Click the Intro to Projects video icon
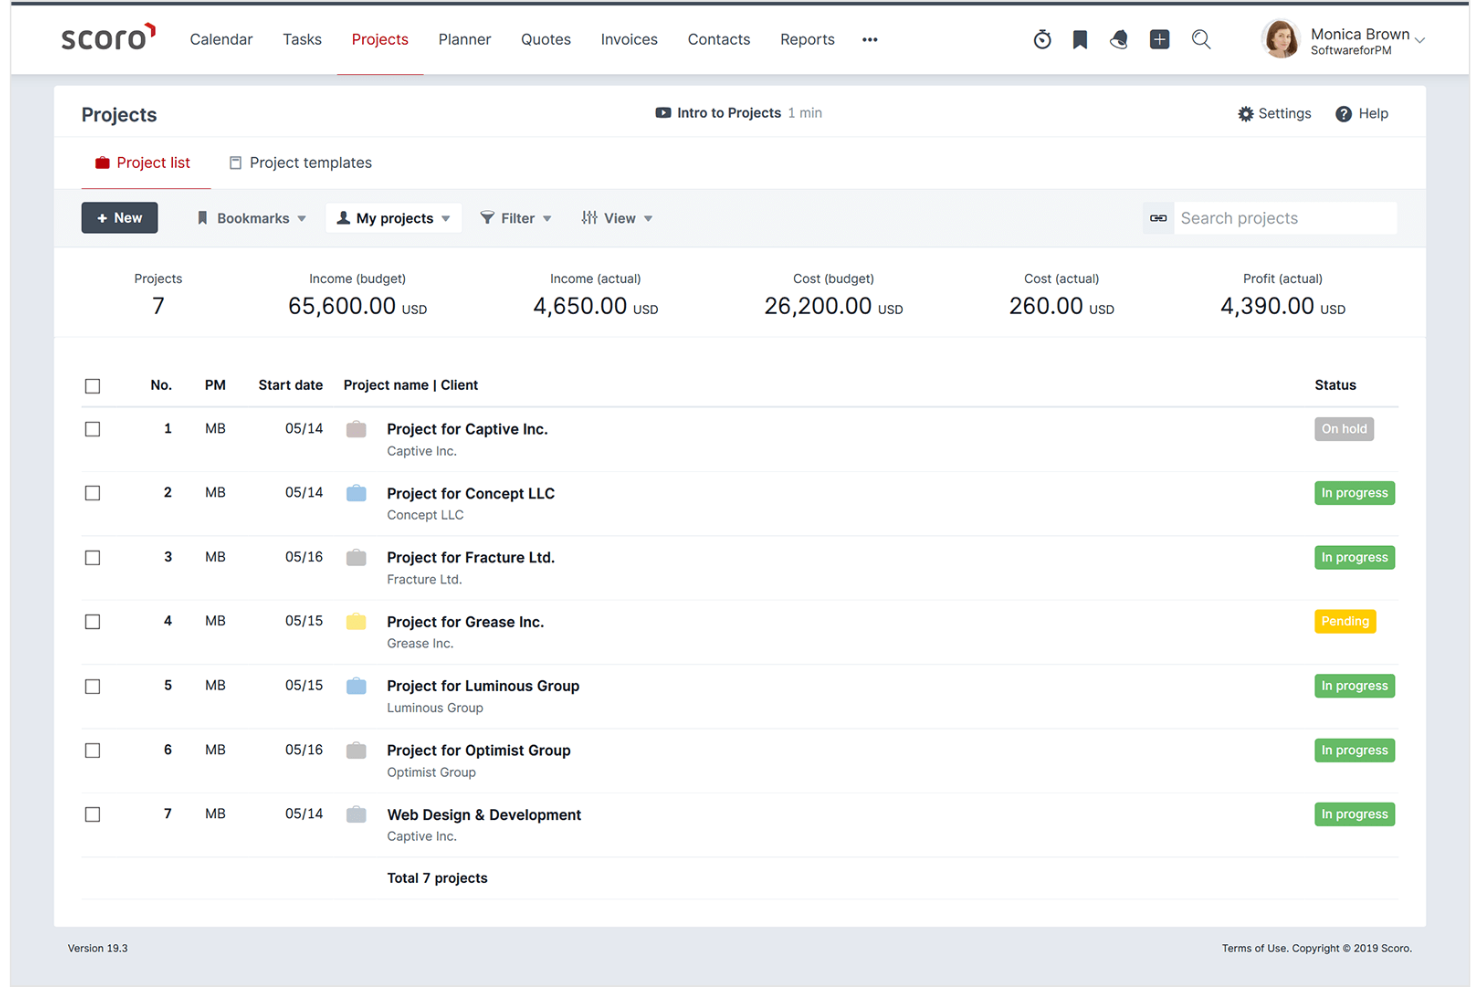This screenshot has height=987, width=1480. tap(663, 113)
